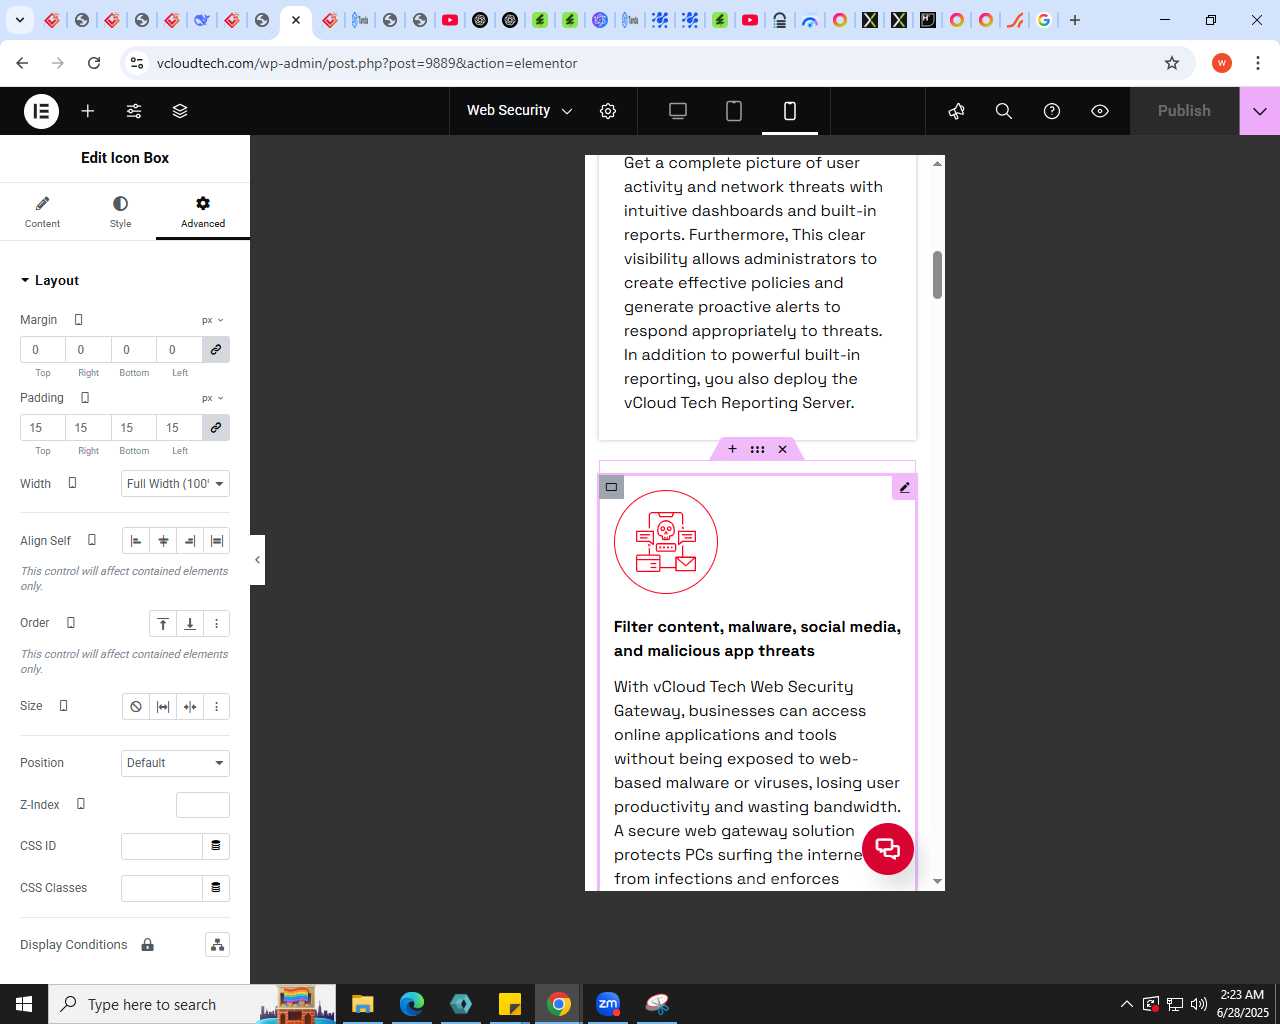Add container with handle plus icon
The height and width of the screenshot is (1024, 1280).
[732, 449]
